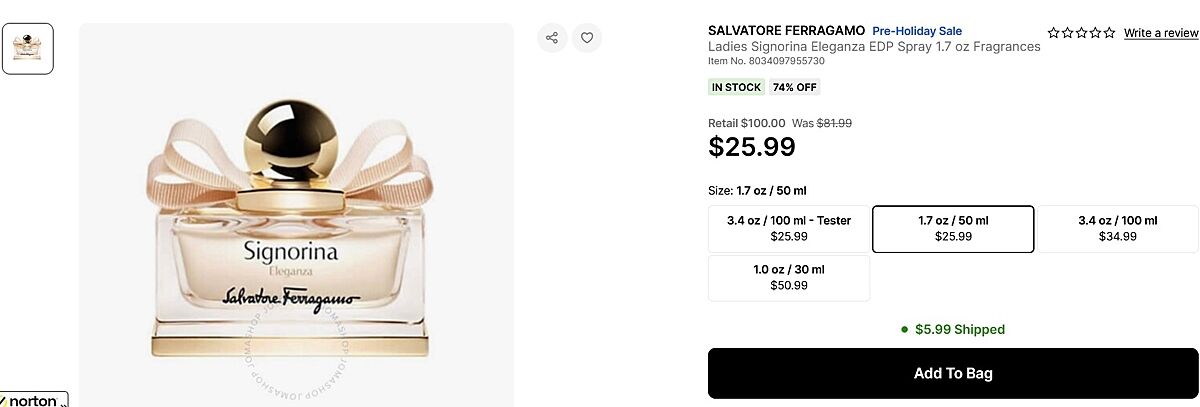This screenshot has height=407, width=1200.
Task: Click the Norton security badge
Action: point(34,400)
